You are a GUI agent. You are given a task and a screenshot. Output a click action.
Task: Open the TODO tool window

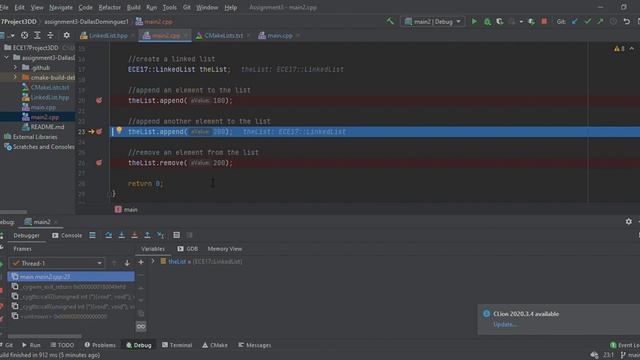point(62,345)
